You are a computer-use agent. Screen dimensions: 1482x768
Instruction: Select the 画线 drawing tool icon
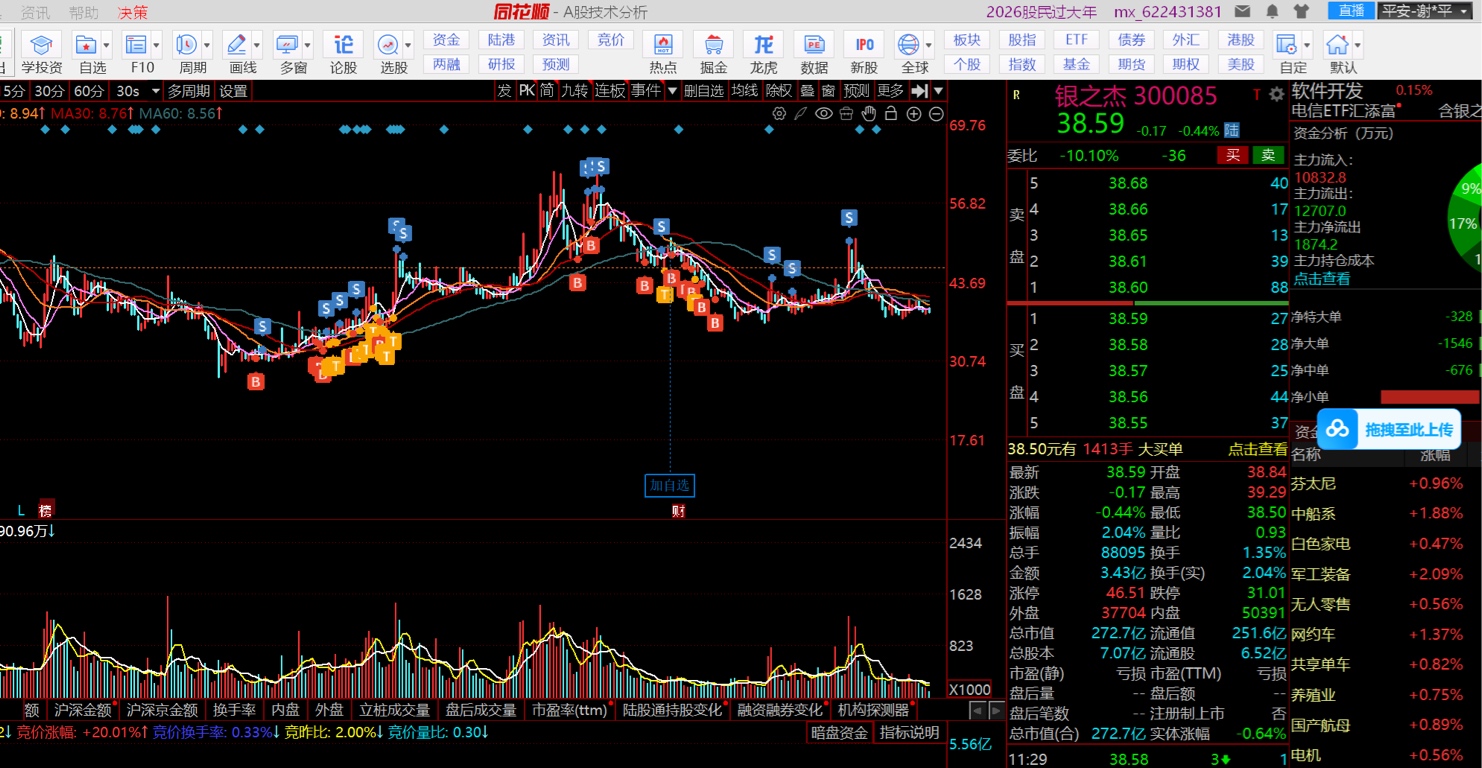click(x=237, y=45)
